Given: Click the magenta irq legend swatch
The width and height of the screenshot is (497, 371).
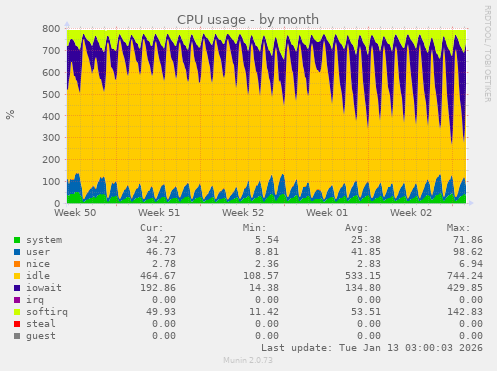Looking at the screenshot, I should 17,300.
